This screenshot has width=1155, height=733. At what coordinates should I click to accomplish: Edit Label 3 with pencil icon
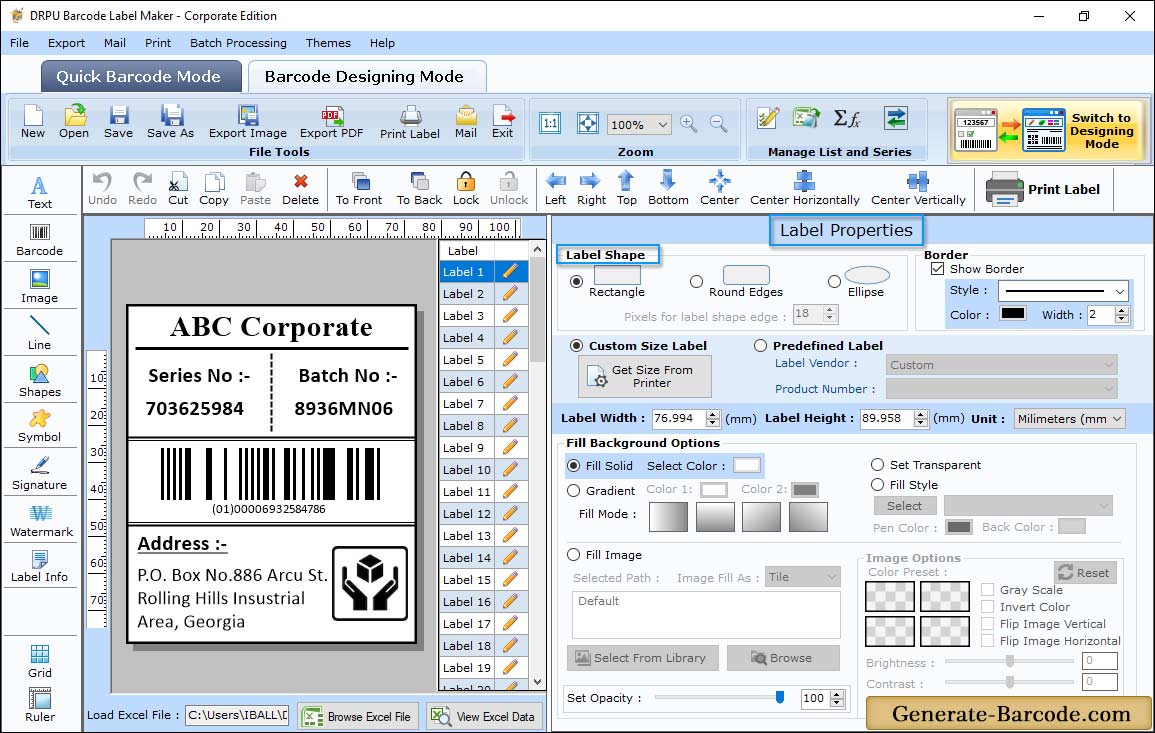click(x=510, y=315)
